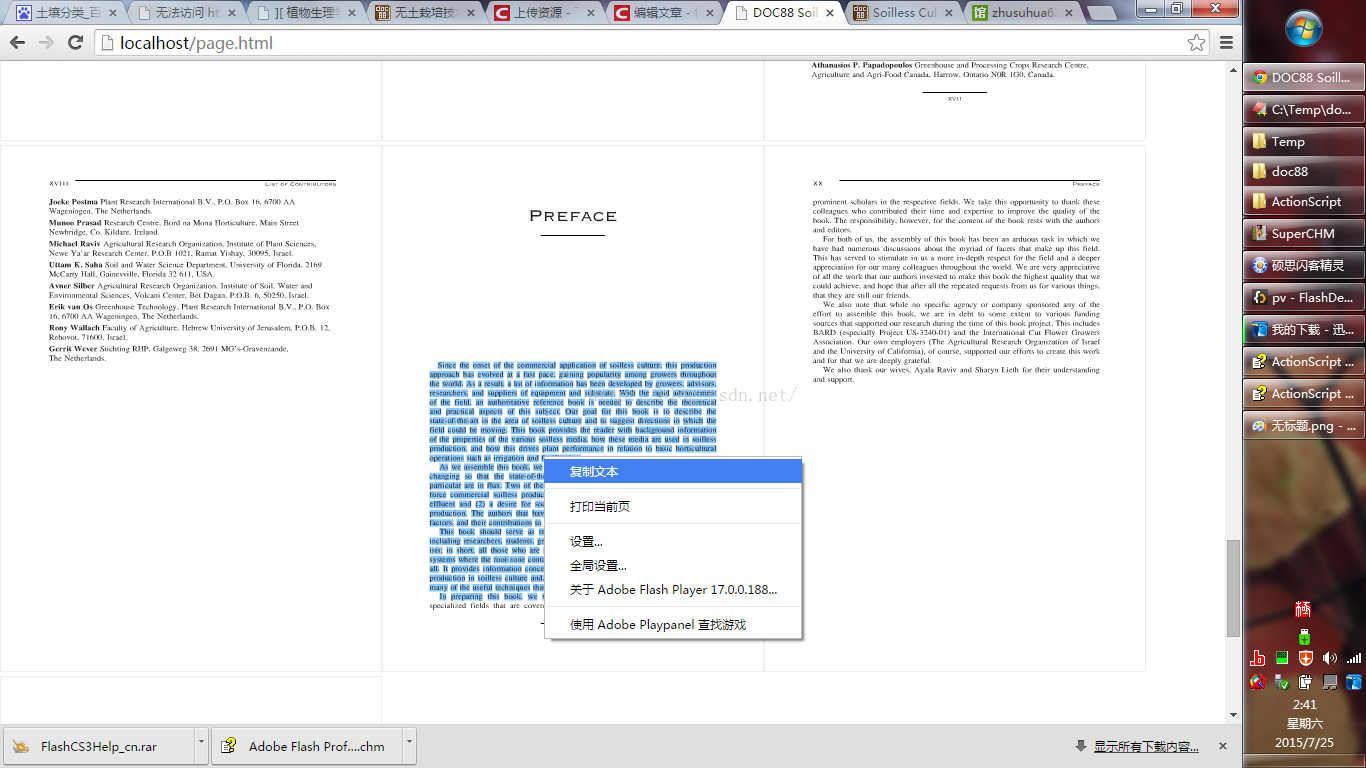1366x768 pixels.
Task: Click the 'Preface' heading on the page
Action: pyautogui.click(x=573, y=216)
